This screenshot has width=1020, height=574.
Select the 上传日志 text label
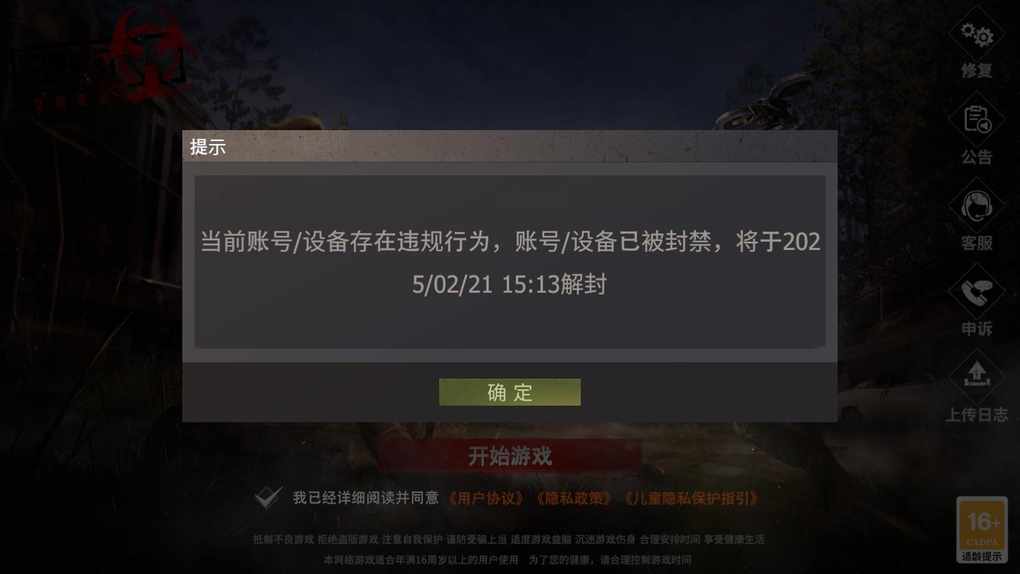pos(976,415)
